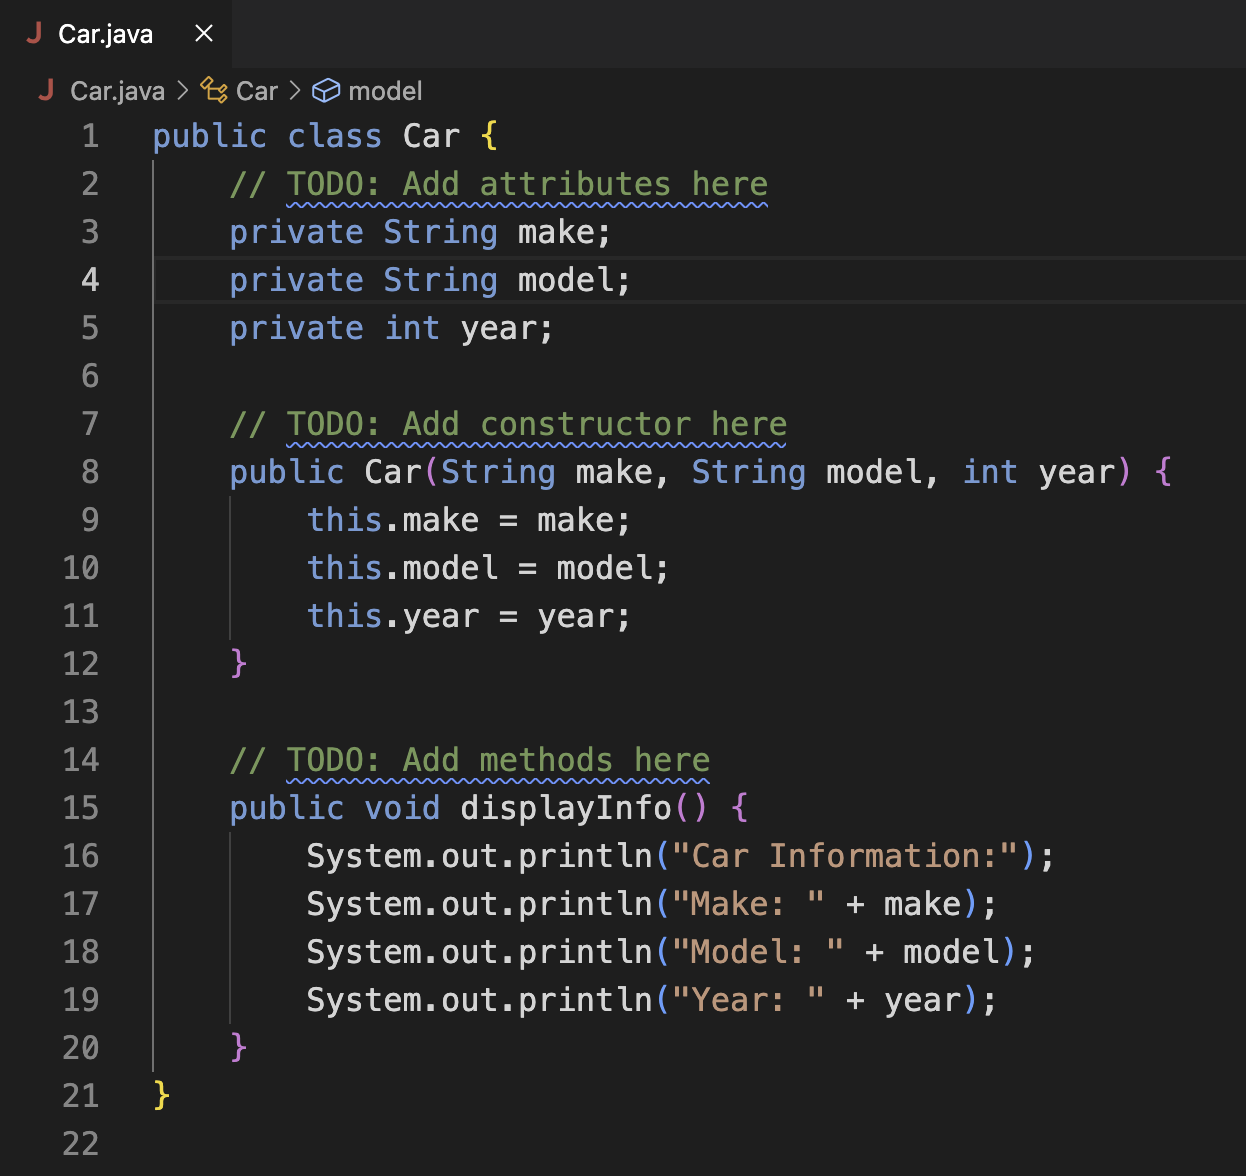
Task: Click the Java icon in the breadcrumb bar
Action: point(46,91)
